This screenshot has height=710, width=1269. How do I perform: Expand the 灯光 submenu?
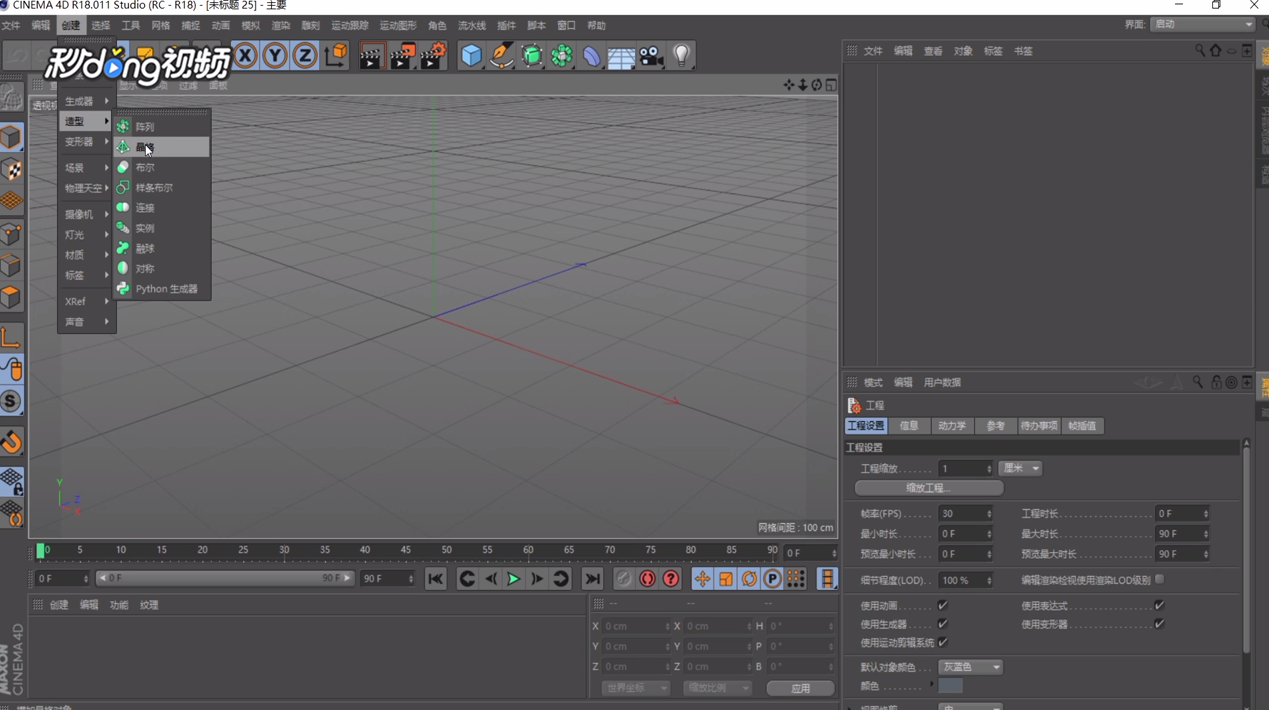point(86,235)
